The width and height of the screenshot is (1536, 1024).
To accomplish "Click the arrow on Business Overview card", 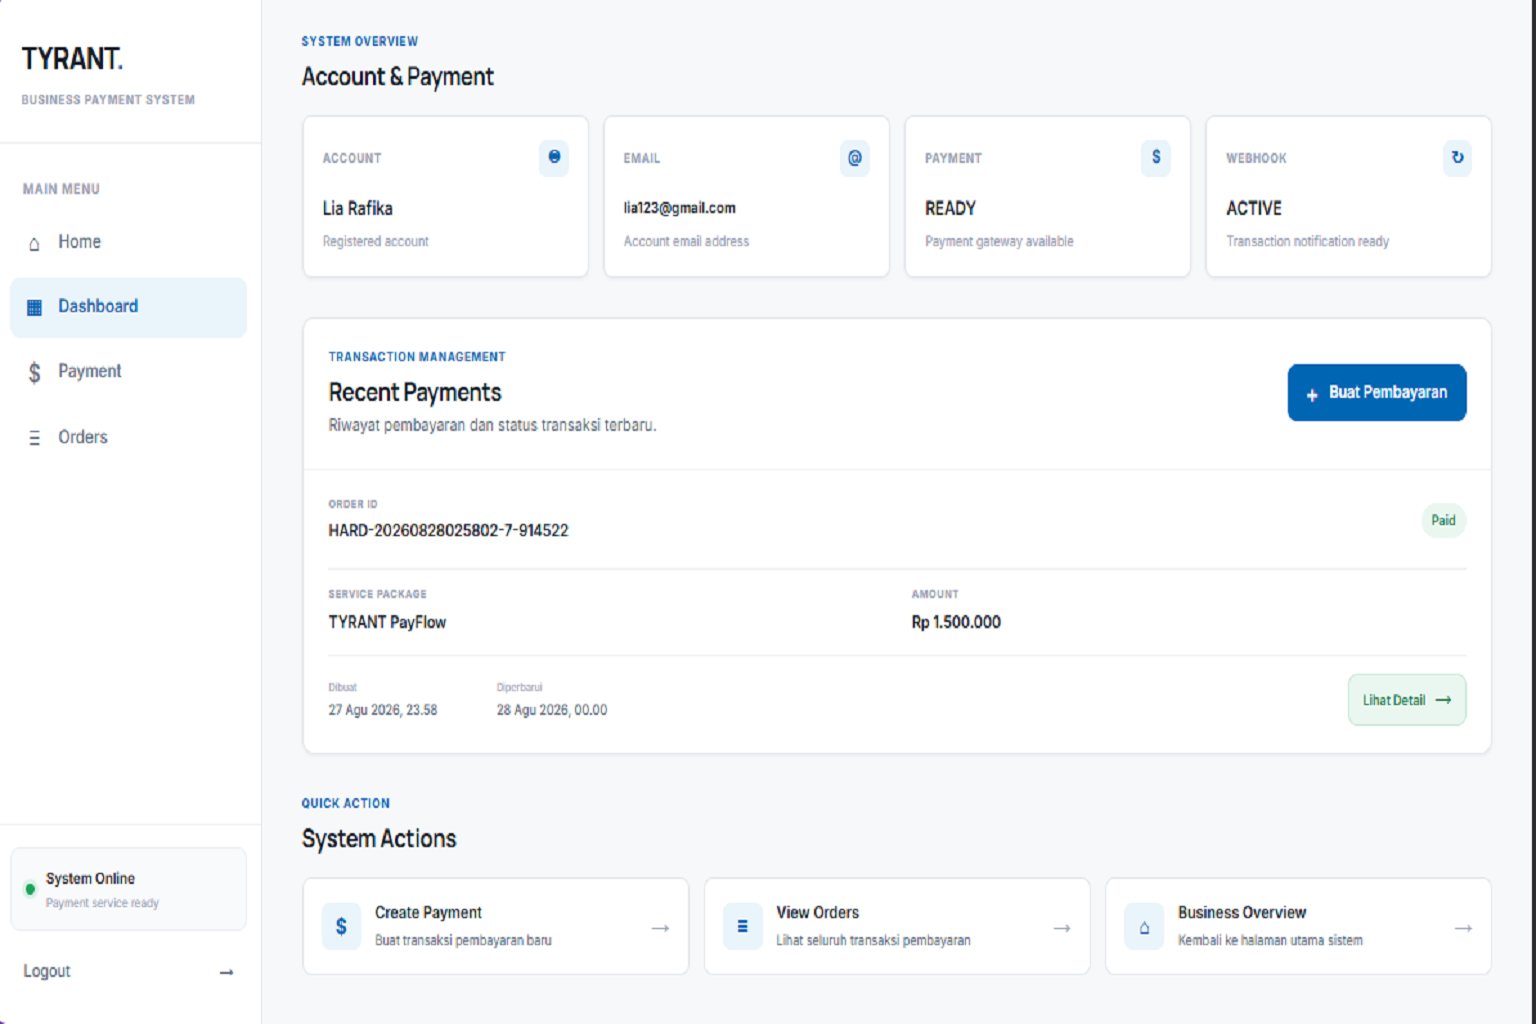I will tap(1463, 928).
